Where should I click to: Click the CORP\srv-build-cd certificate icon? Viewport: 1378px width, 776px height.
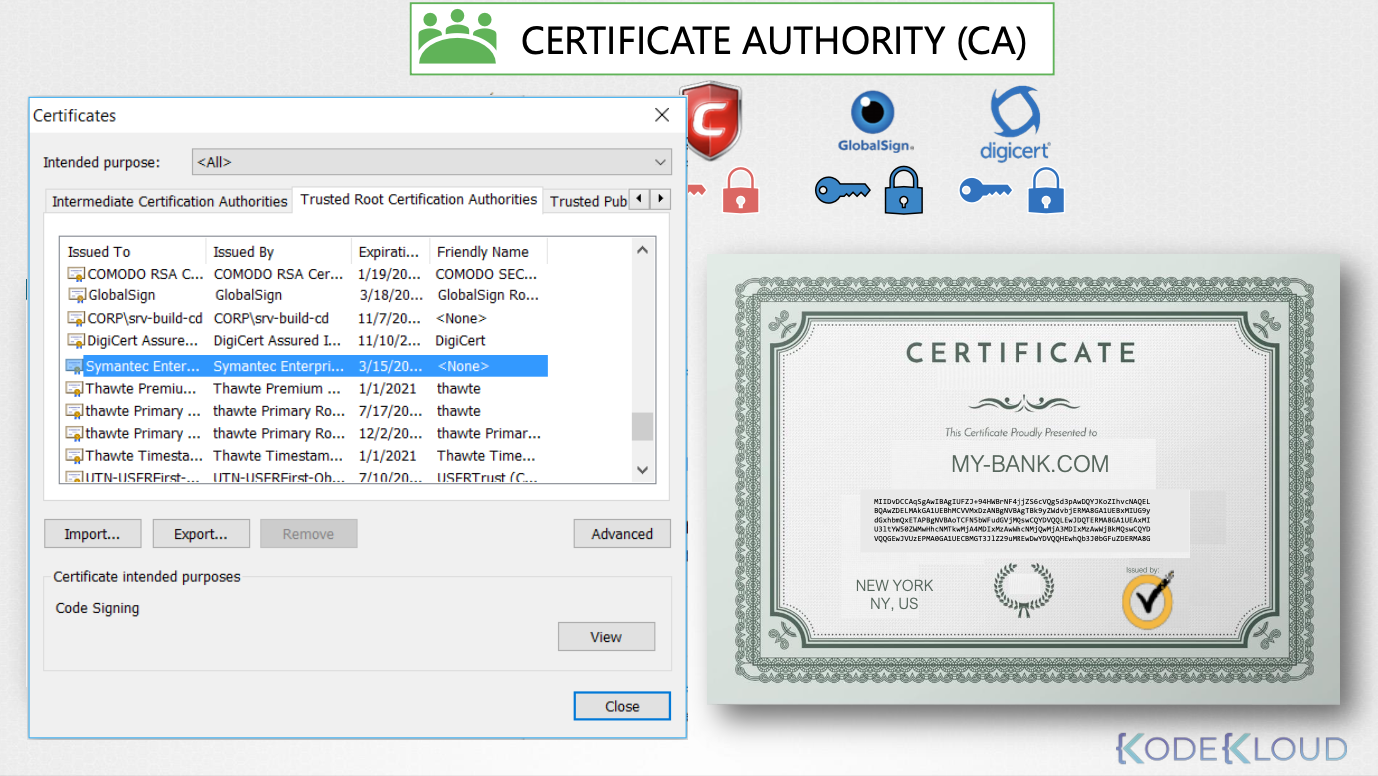pyautogui.click(x=76, y=318)
